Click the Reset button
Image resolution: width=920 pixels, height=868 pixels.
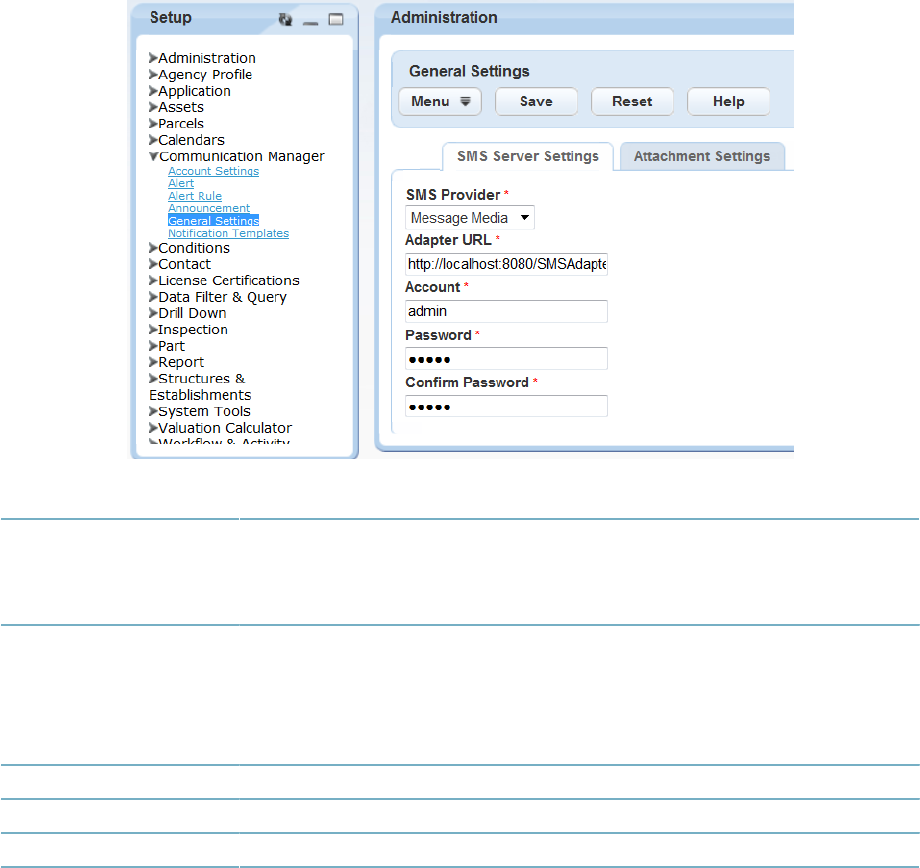click(632, 102)
